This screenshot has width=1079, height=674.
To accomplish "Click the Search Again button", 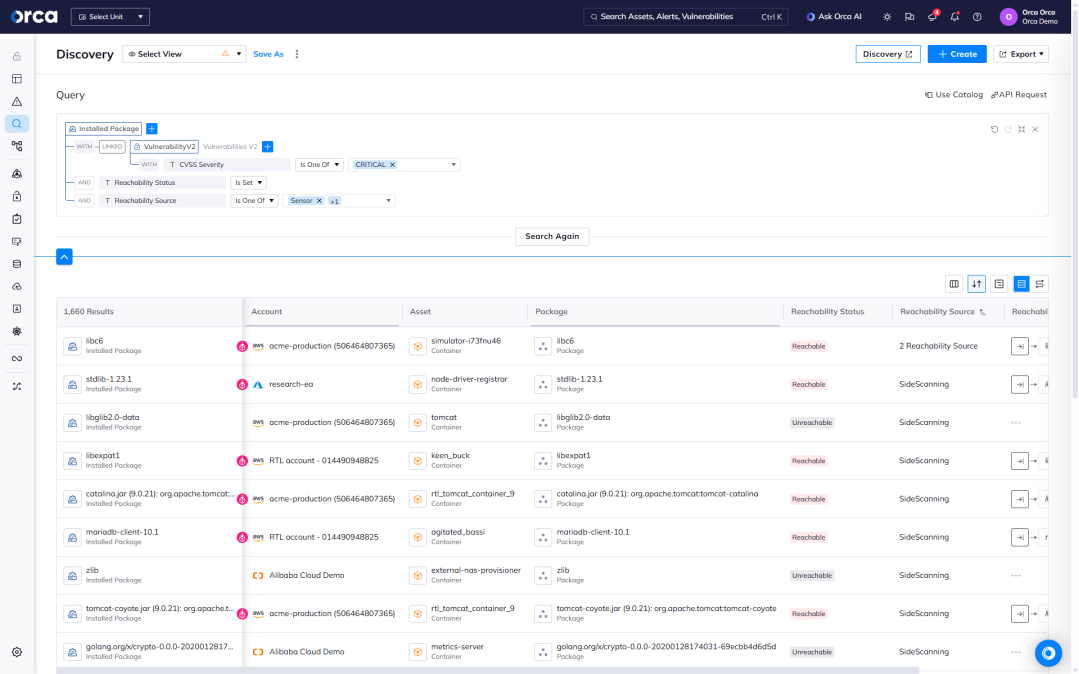I will [x=553, y=236].
